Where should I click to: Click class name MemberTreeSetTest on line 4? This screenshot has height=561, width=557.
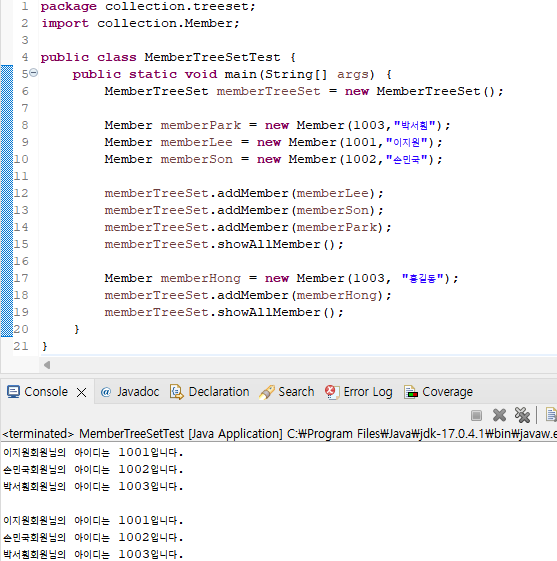point(212,57)
